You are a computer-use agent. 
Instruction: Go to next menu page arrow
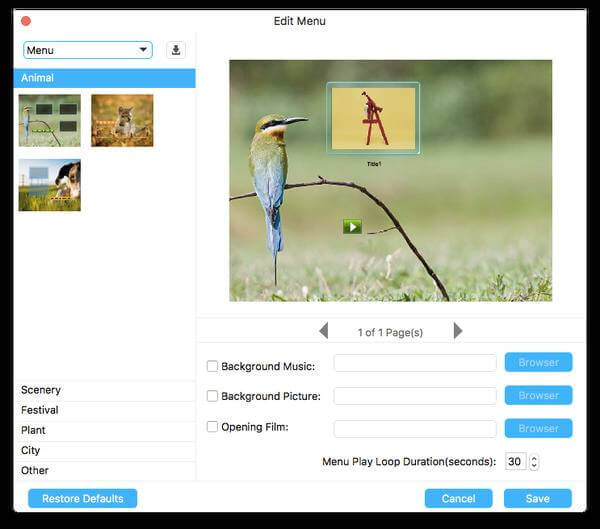tap(458, 331)
